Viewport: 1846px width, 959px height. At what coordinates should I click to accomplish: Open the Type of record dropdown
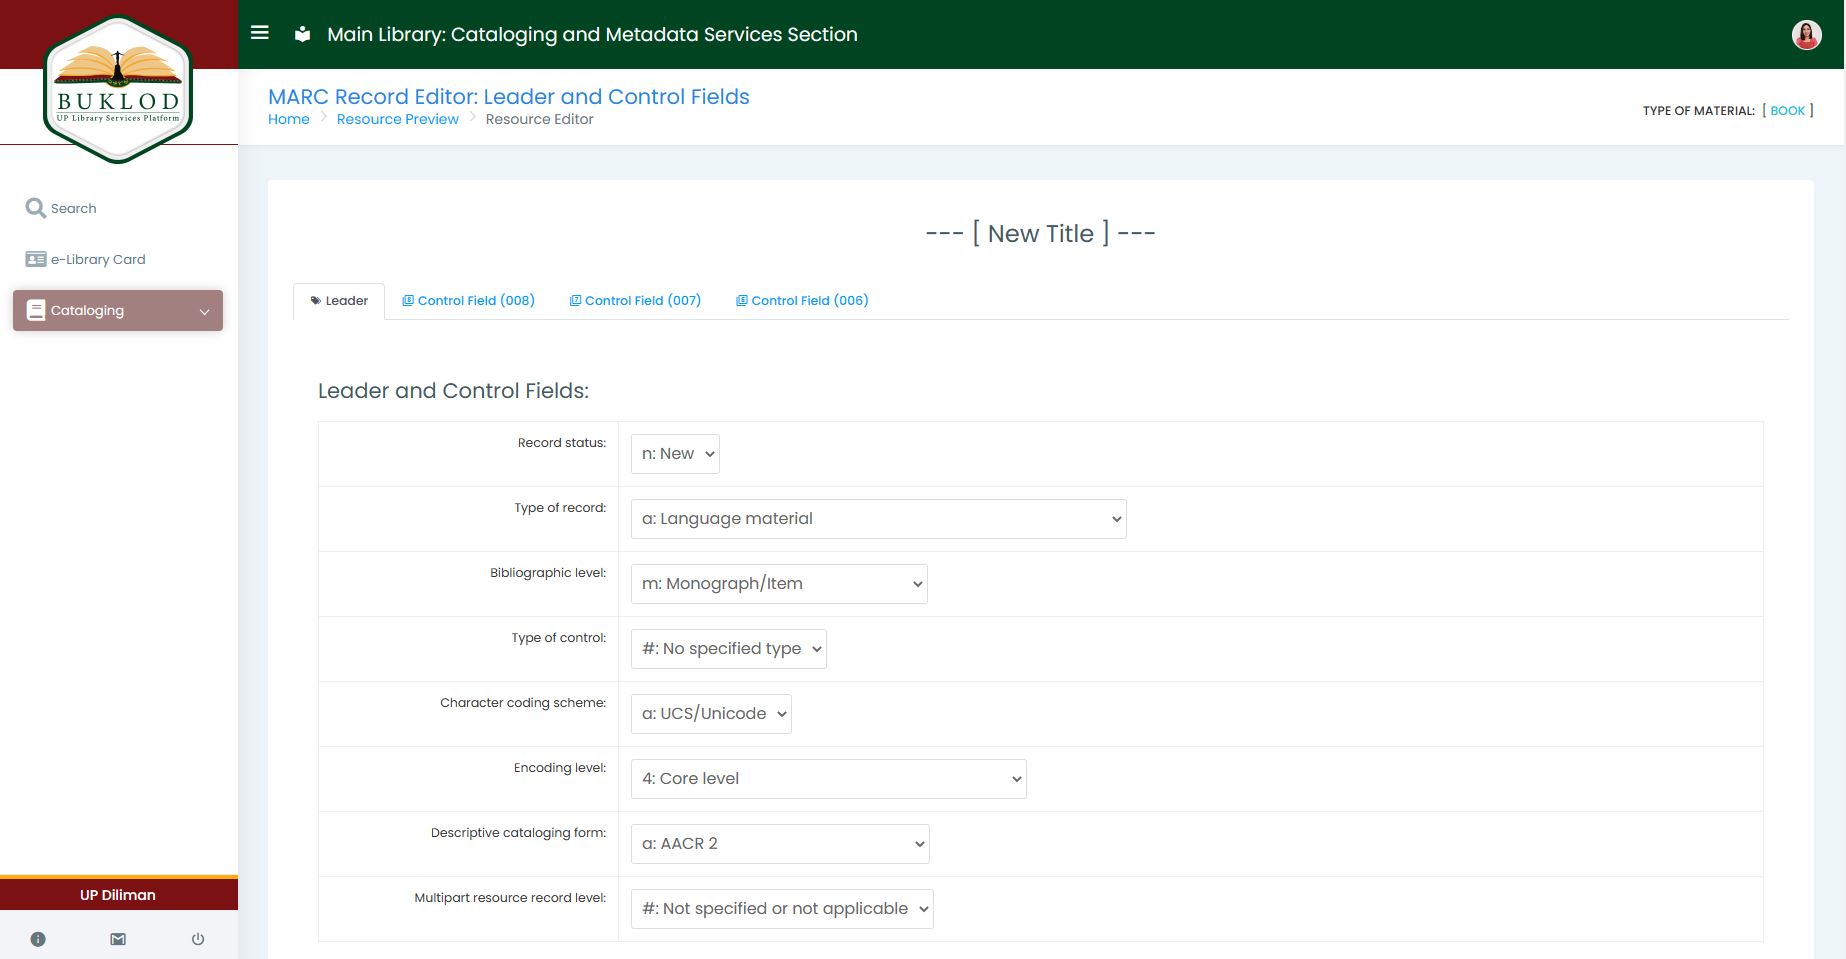[877, 518]
